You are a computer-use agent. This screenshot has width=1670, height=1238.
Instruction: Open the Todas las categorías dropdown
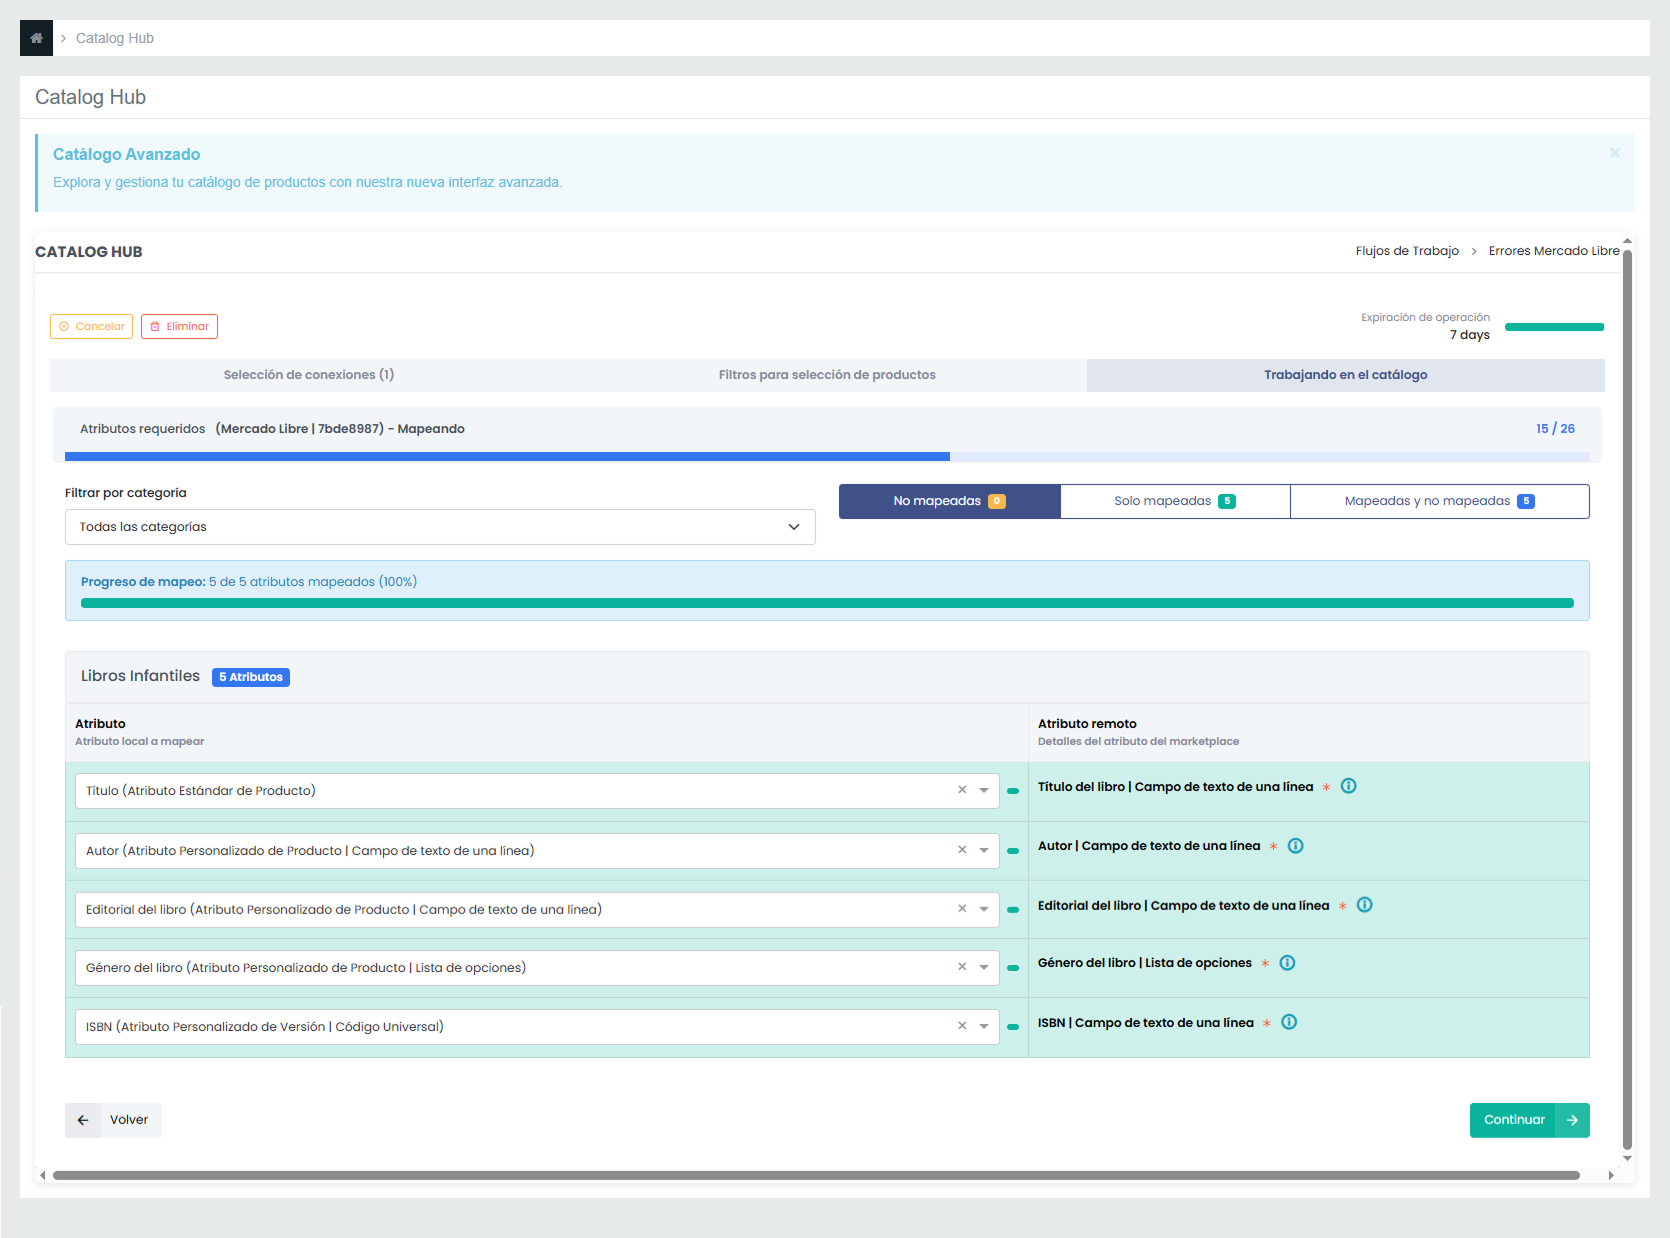(440, 527)
